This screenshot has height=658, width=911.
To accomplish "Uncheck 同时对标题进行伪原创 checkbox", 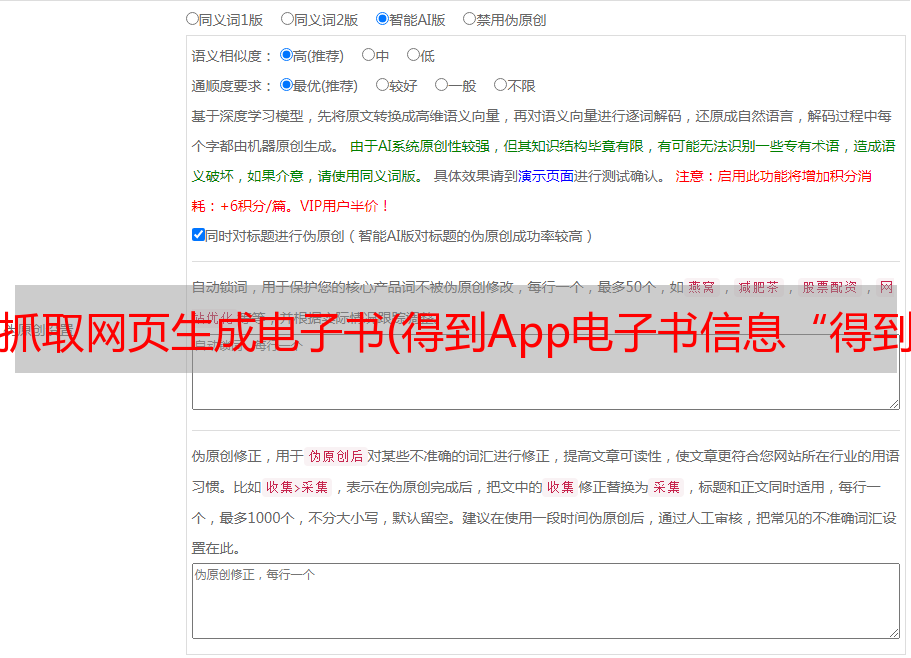I will pyautogui.click(x=198, y=235).
